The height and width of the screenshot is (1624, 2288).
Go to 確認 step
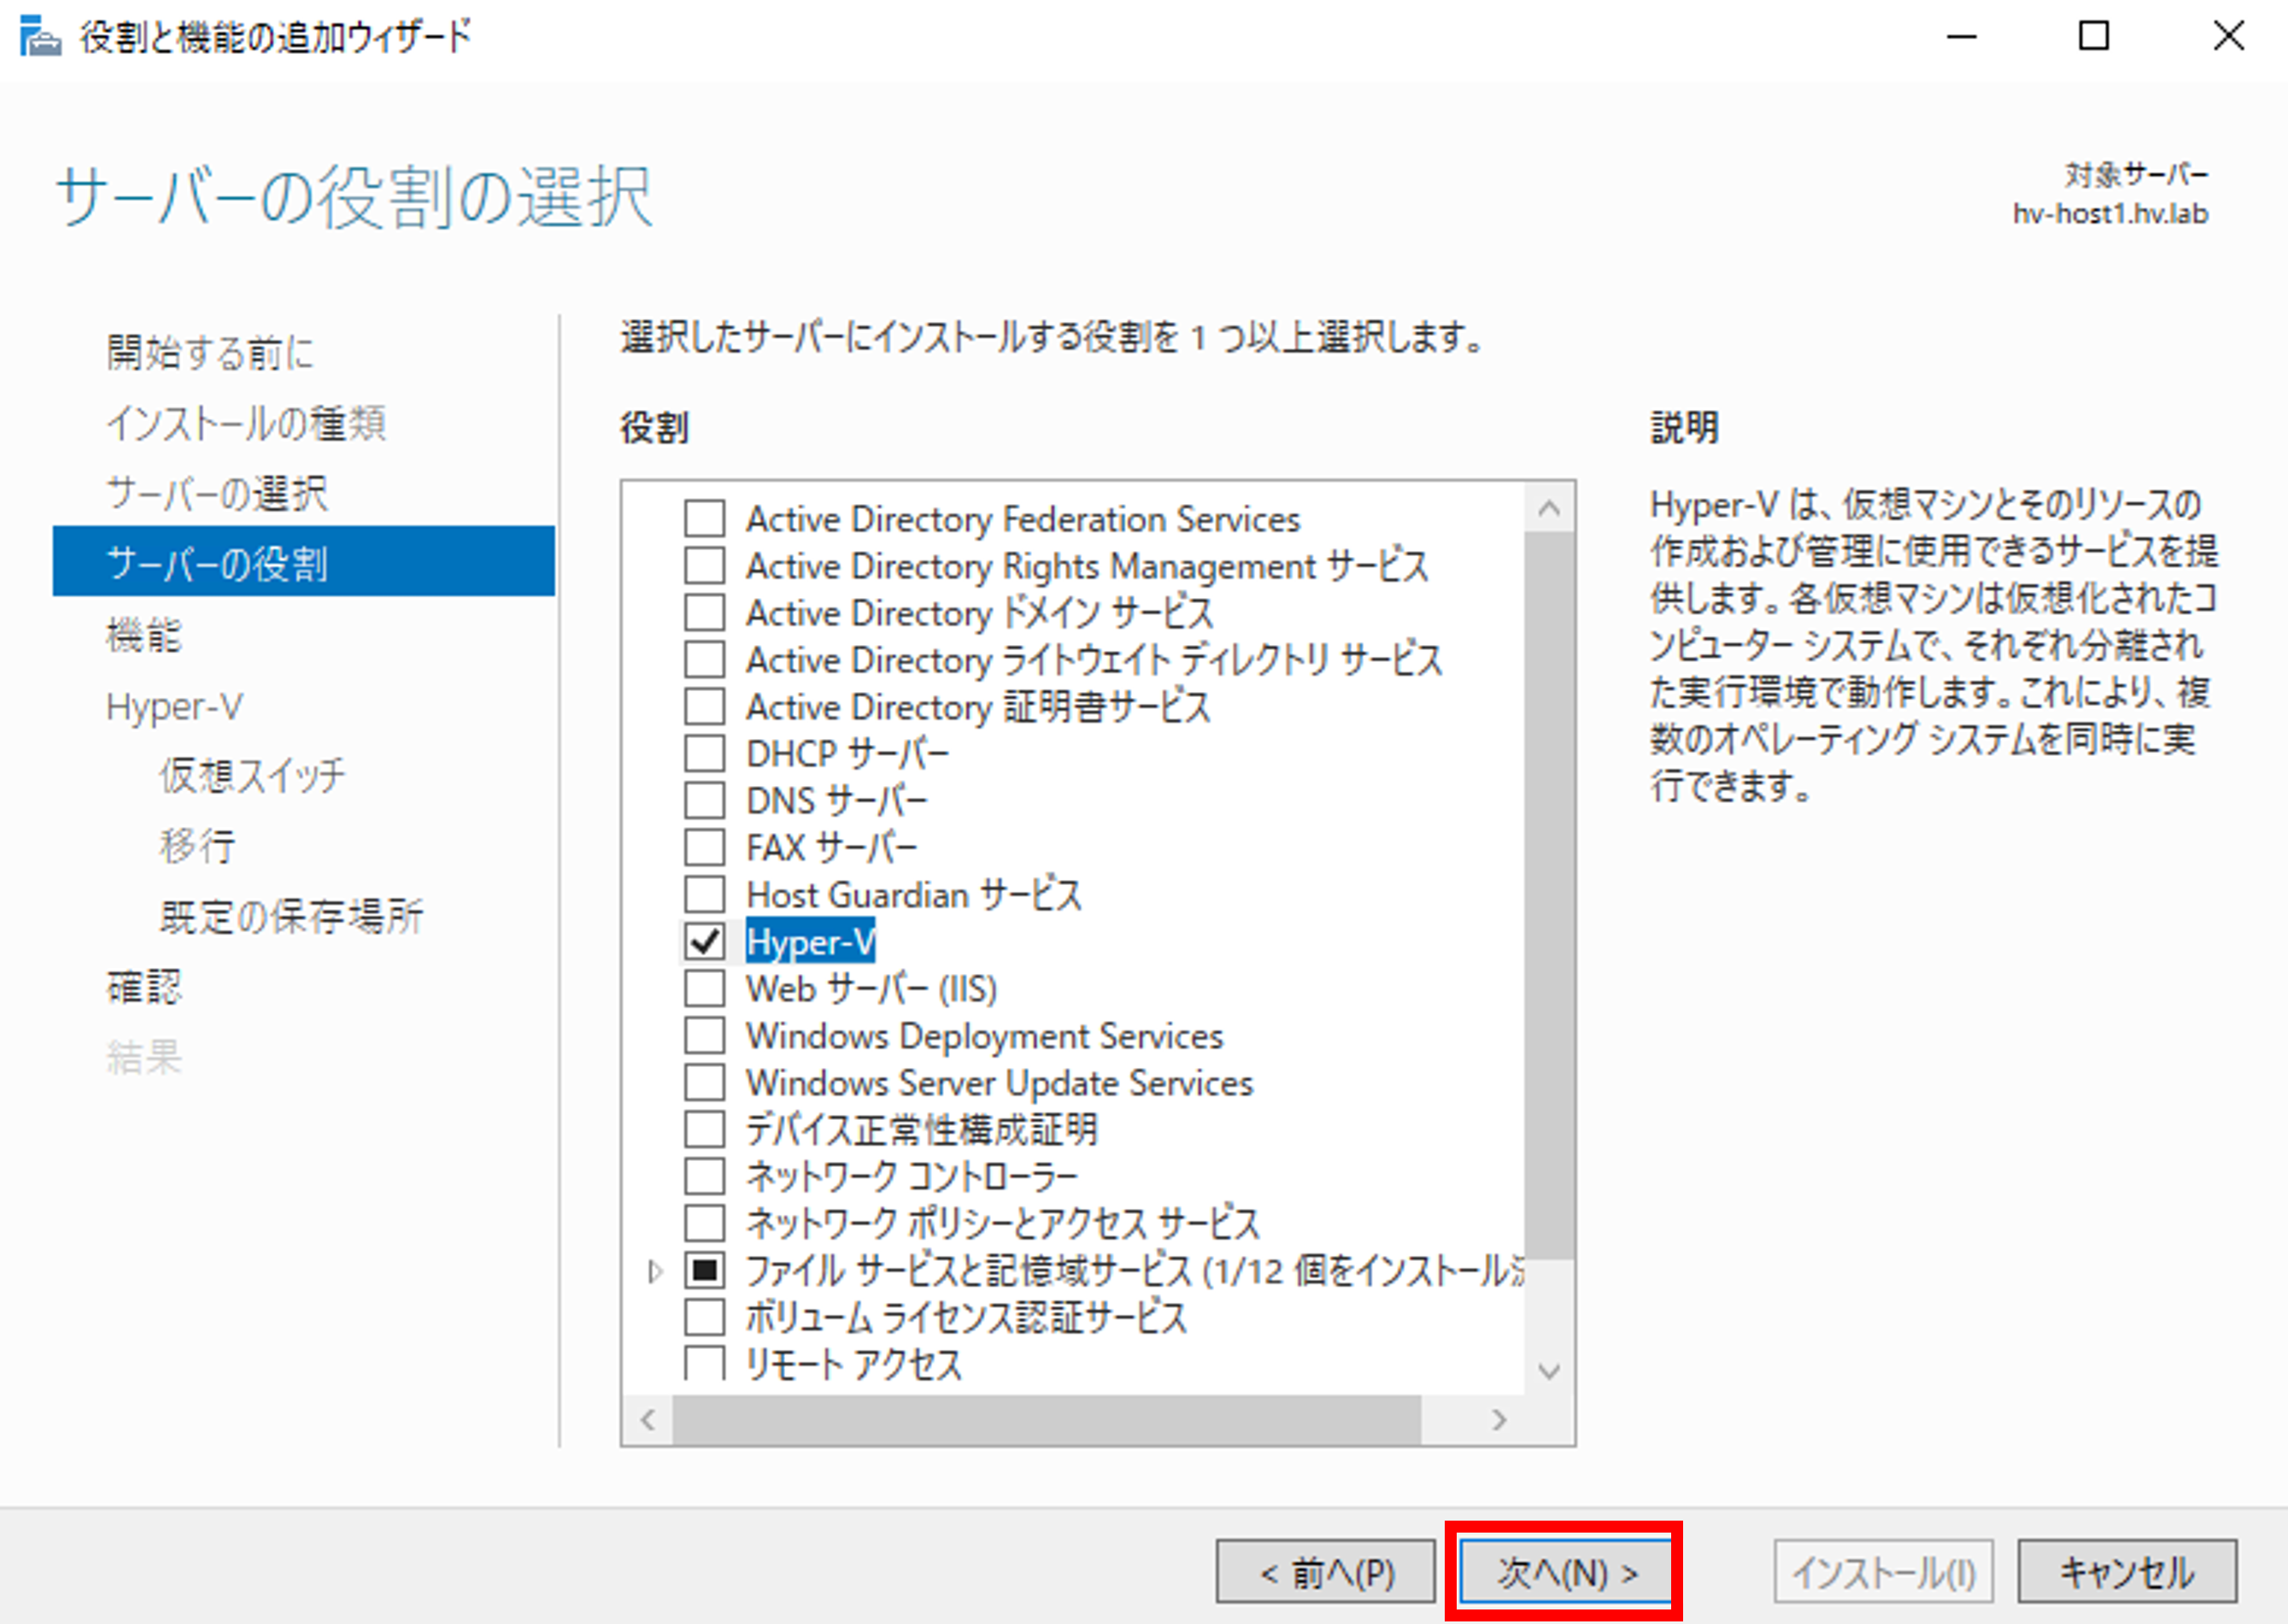[144, 987]
